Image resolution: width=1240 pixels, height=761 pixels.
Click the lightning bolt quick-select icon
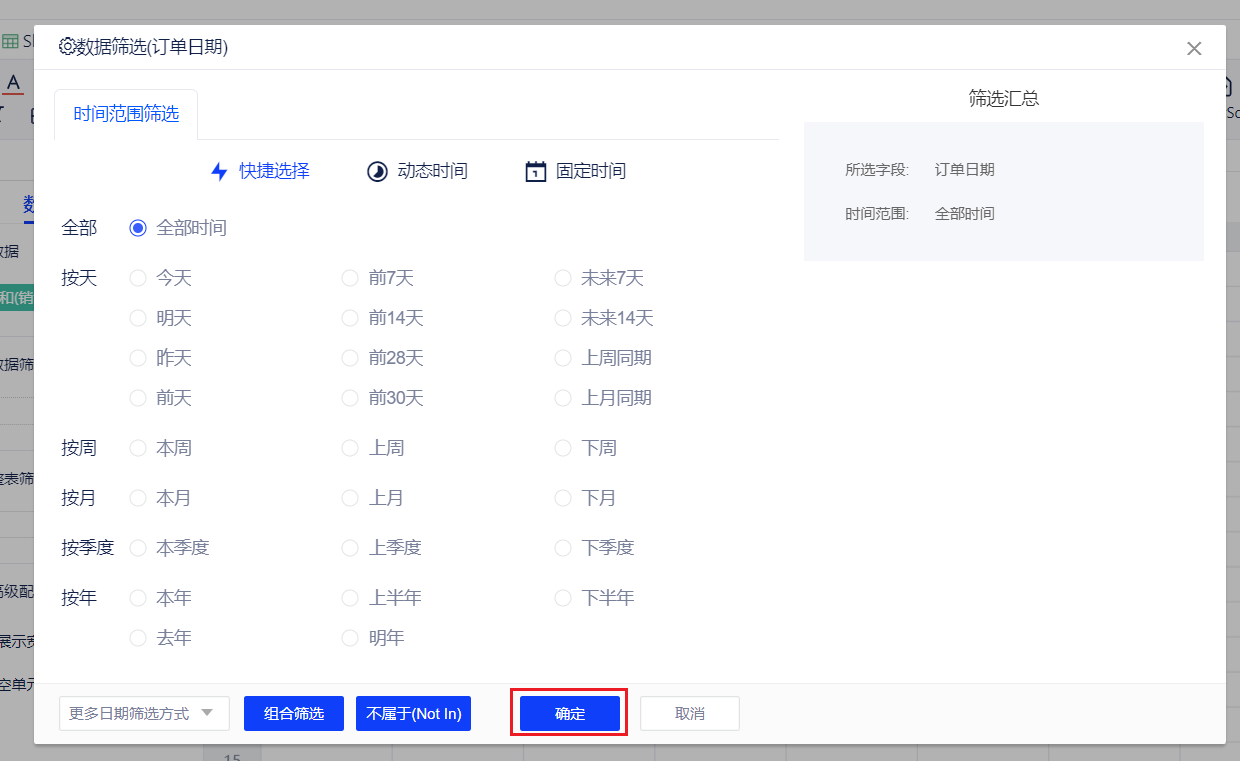pos(219,171)
